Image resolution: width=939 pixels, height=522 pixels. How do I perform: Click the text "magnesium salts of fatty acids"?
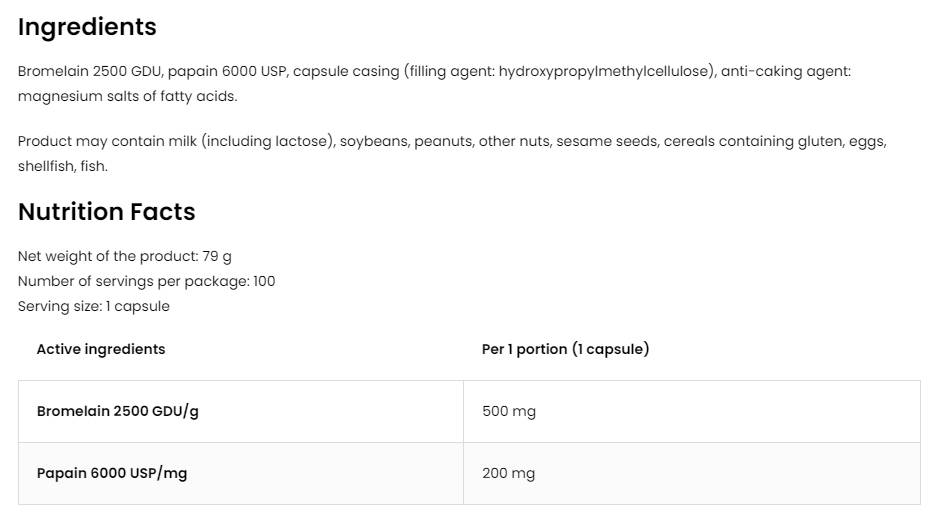tap(126, 97)
